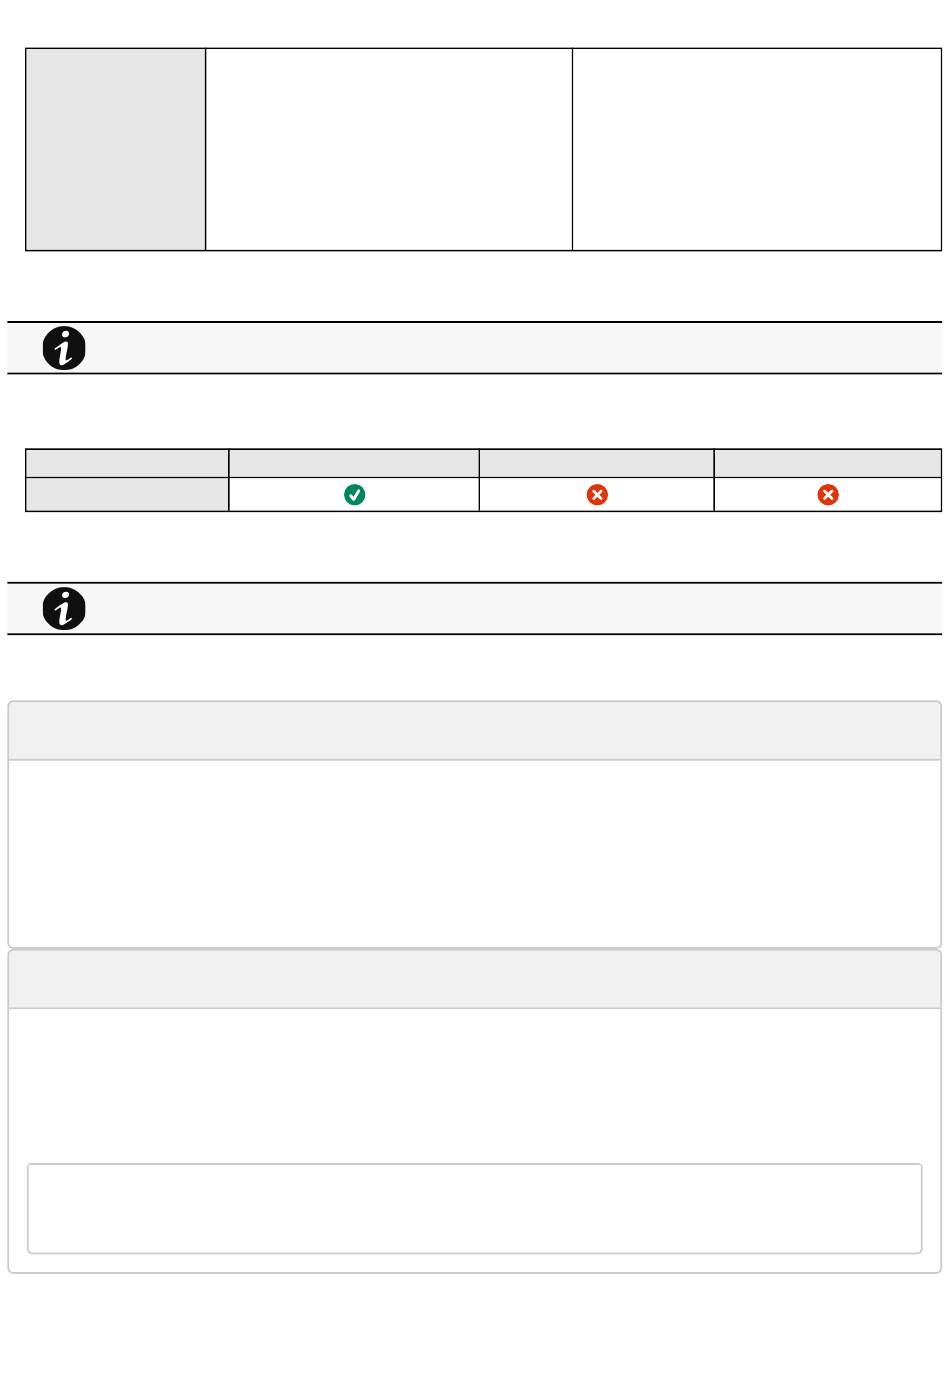Expand the second gray panel header
Image resolution: width=950 pixels, height=1387 pixels.
[x=475, y=979]
